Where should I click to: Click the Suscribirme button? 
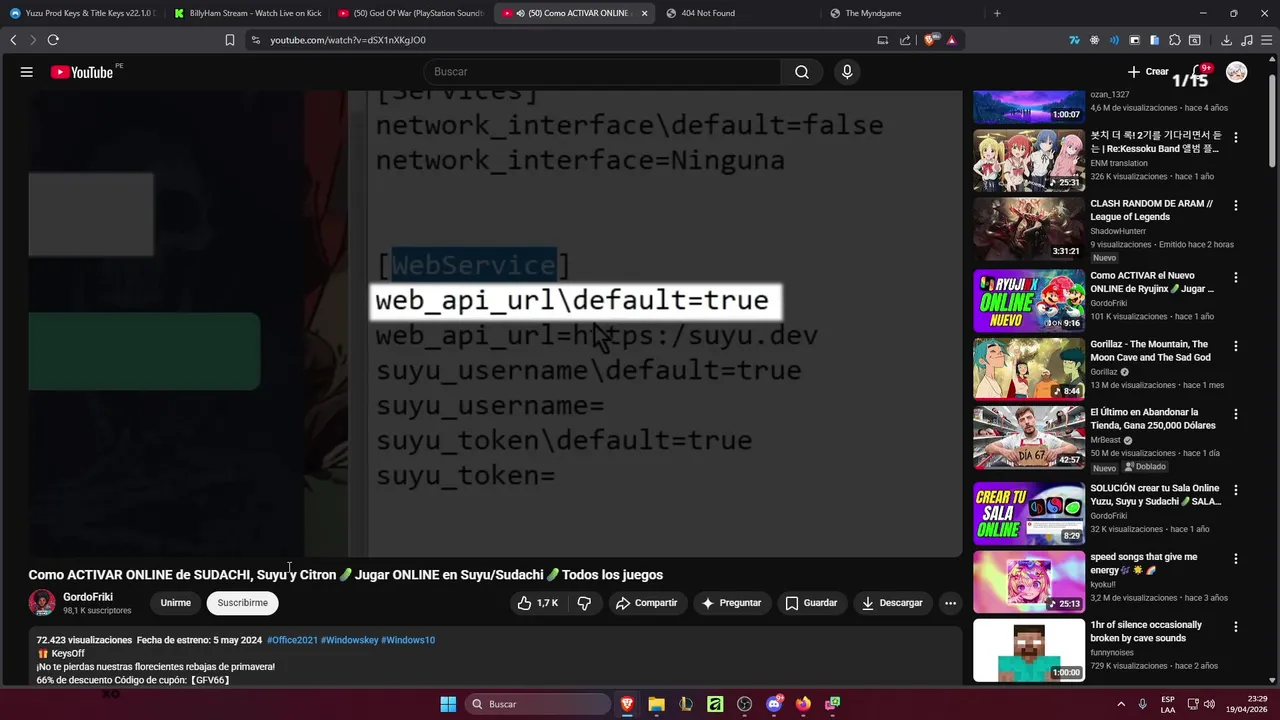(243, 603)
